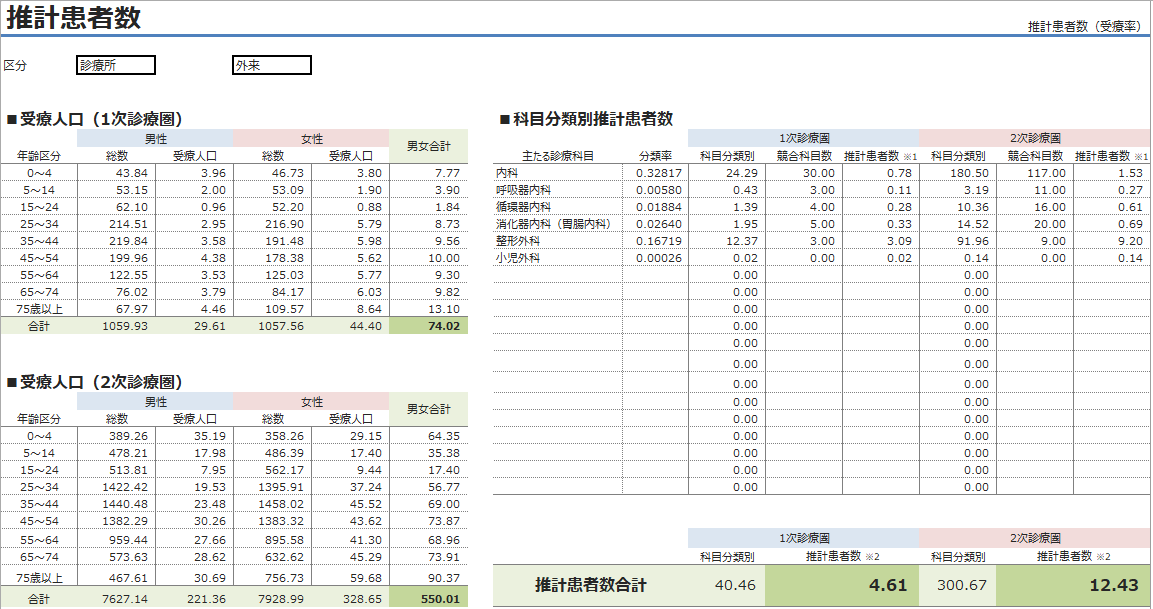Select the 1057.56 female total cell

[x=272, y=326]
